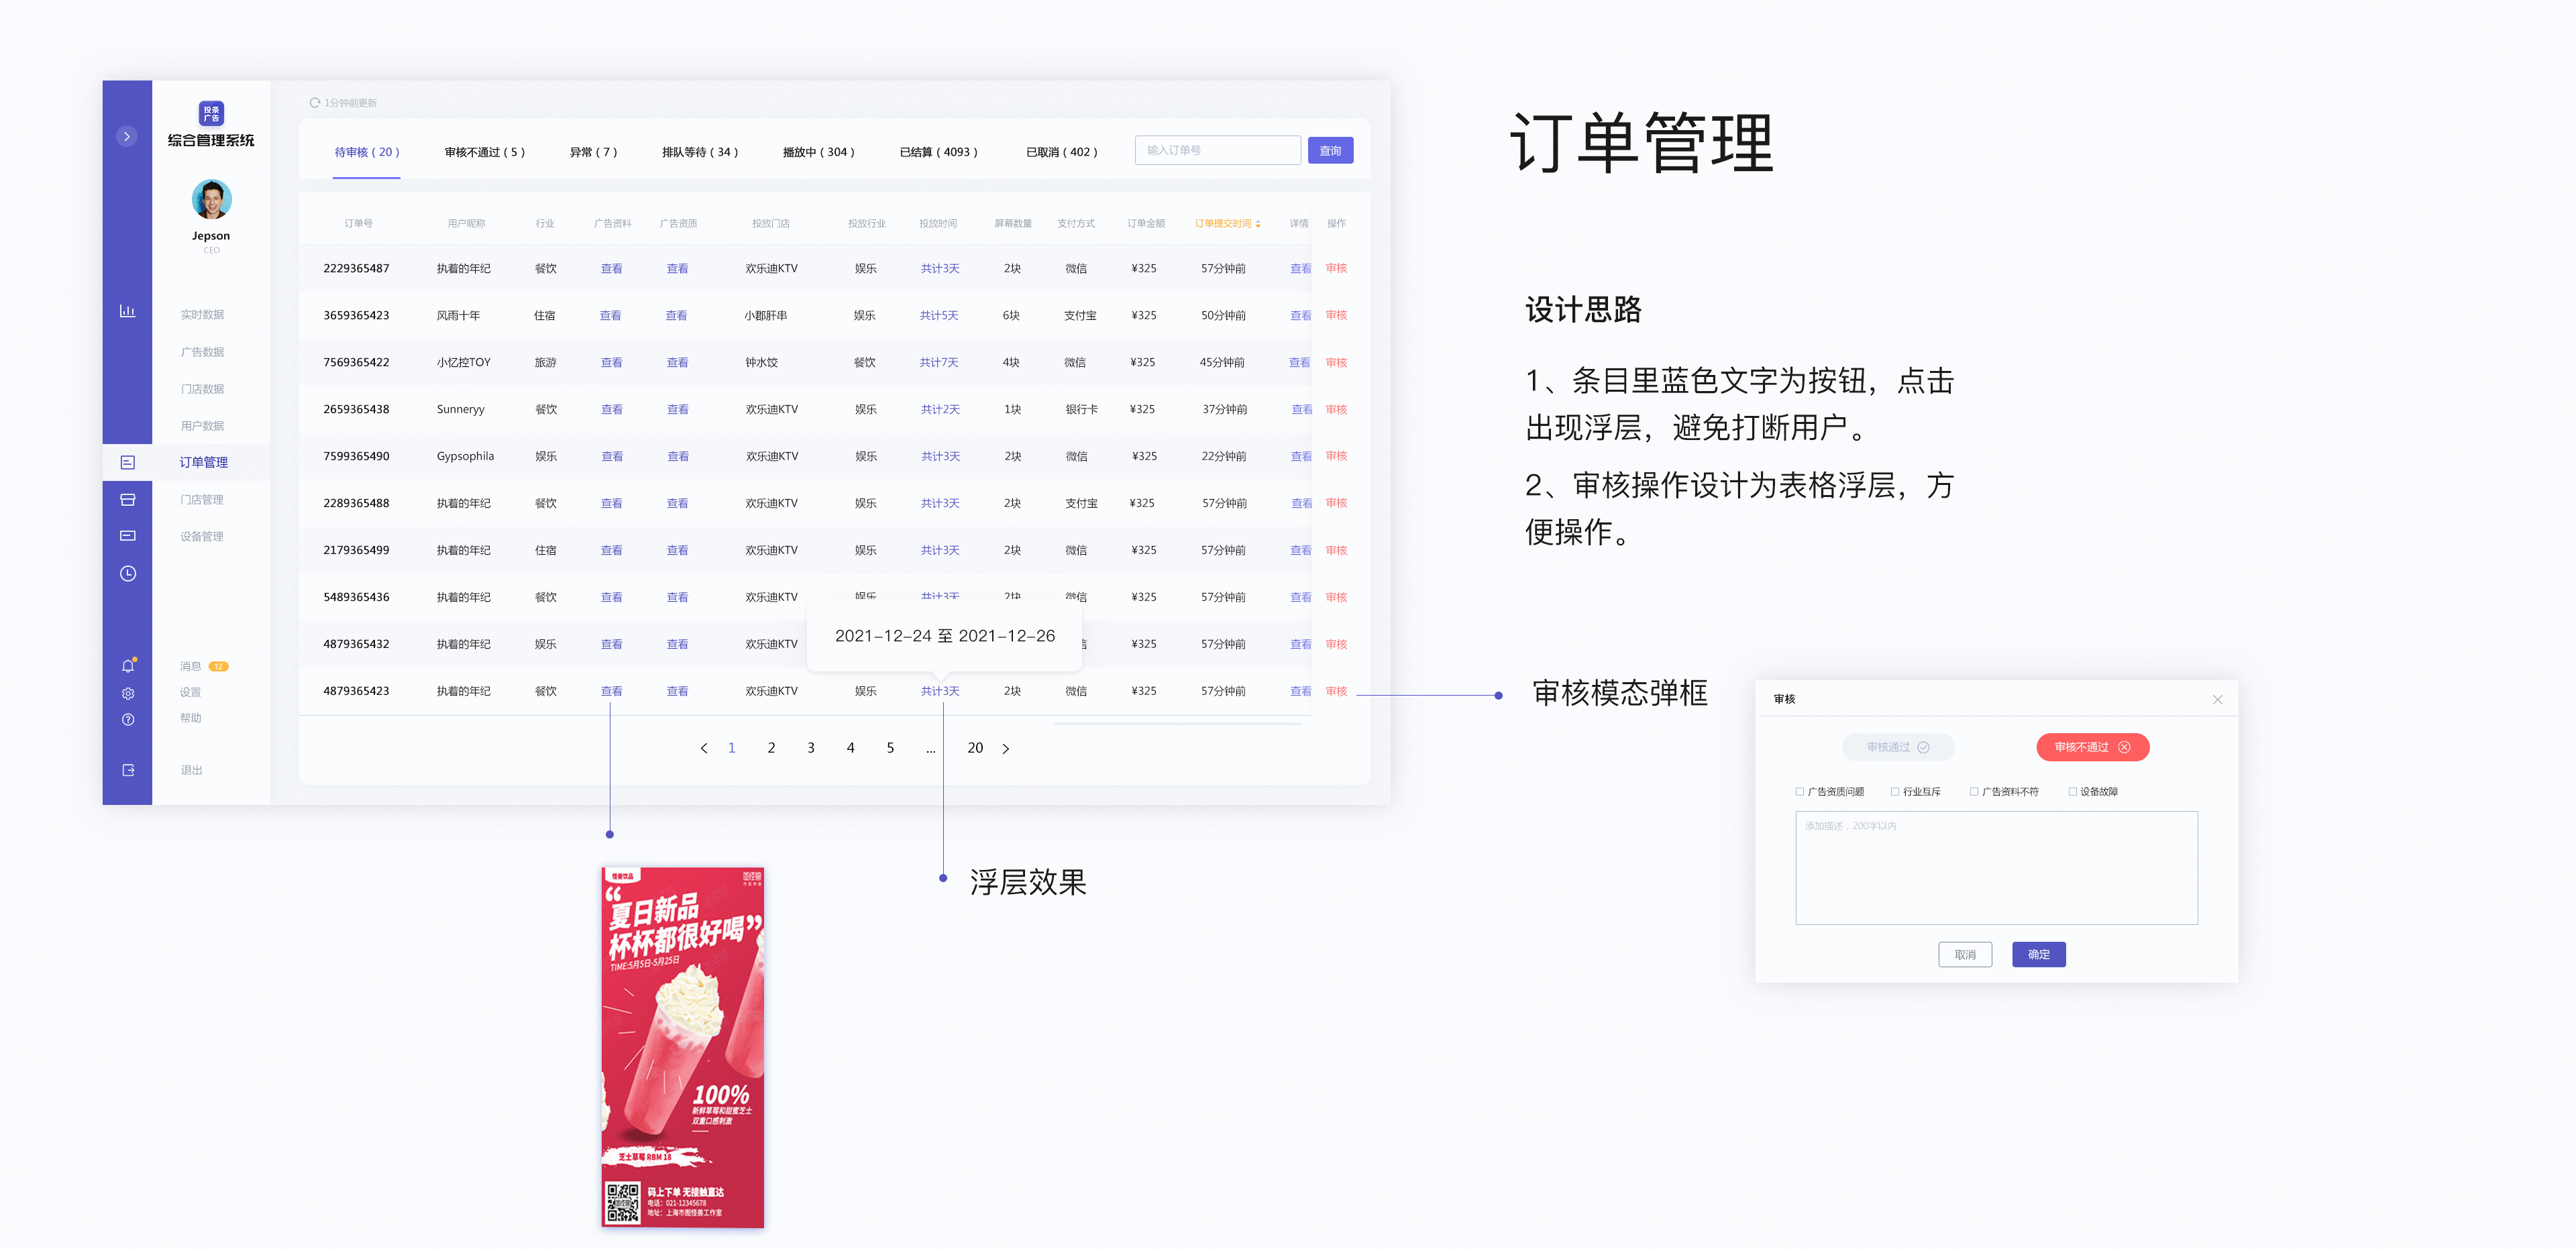Switch to the 播放中 (304) tab
The height and width of the screenshot is (1249, 2576).
(x=818, y=152)
